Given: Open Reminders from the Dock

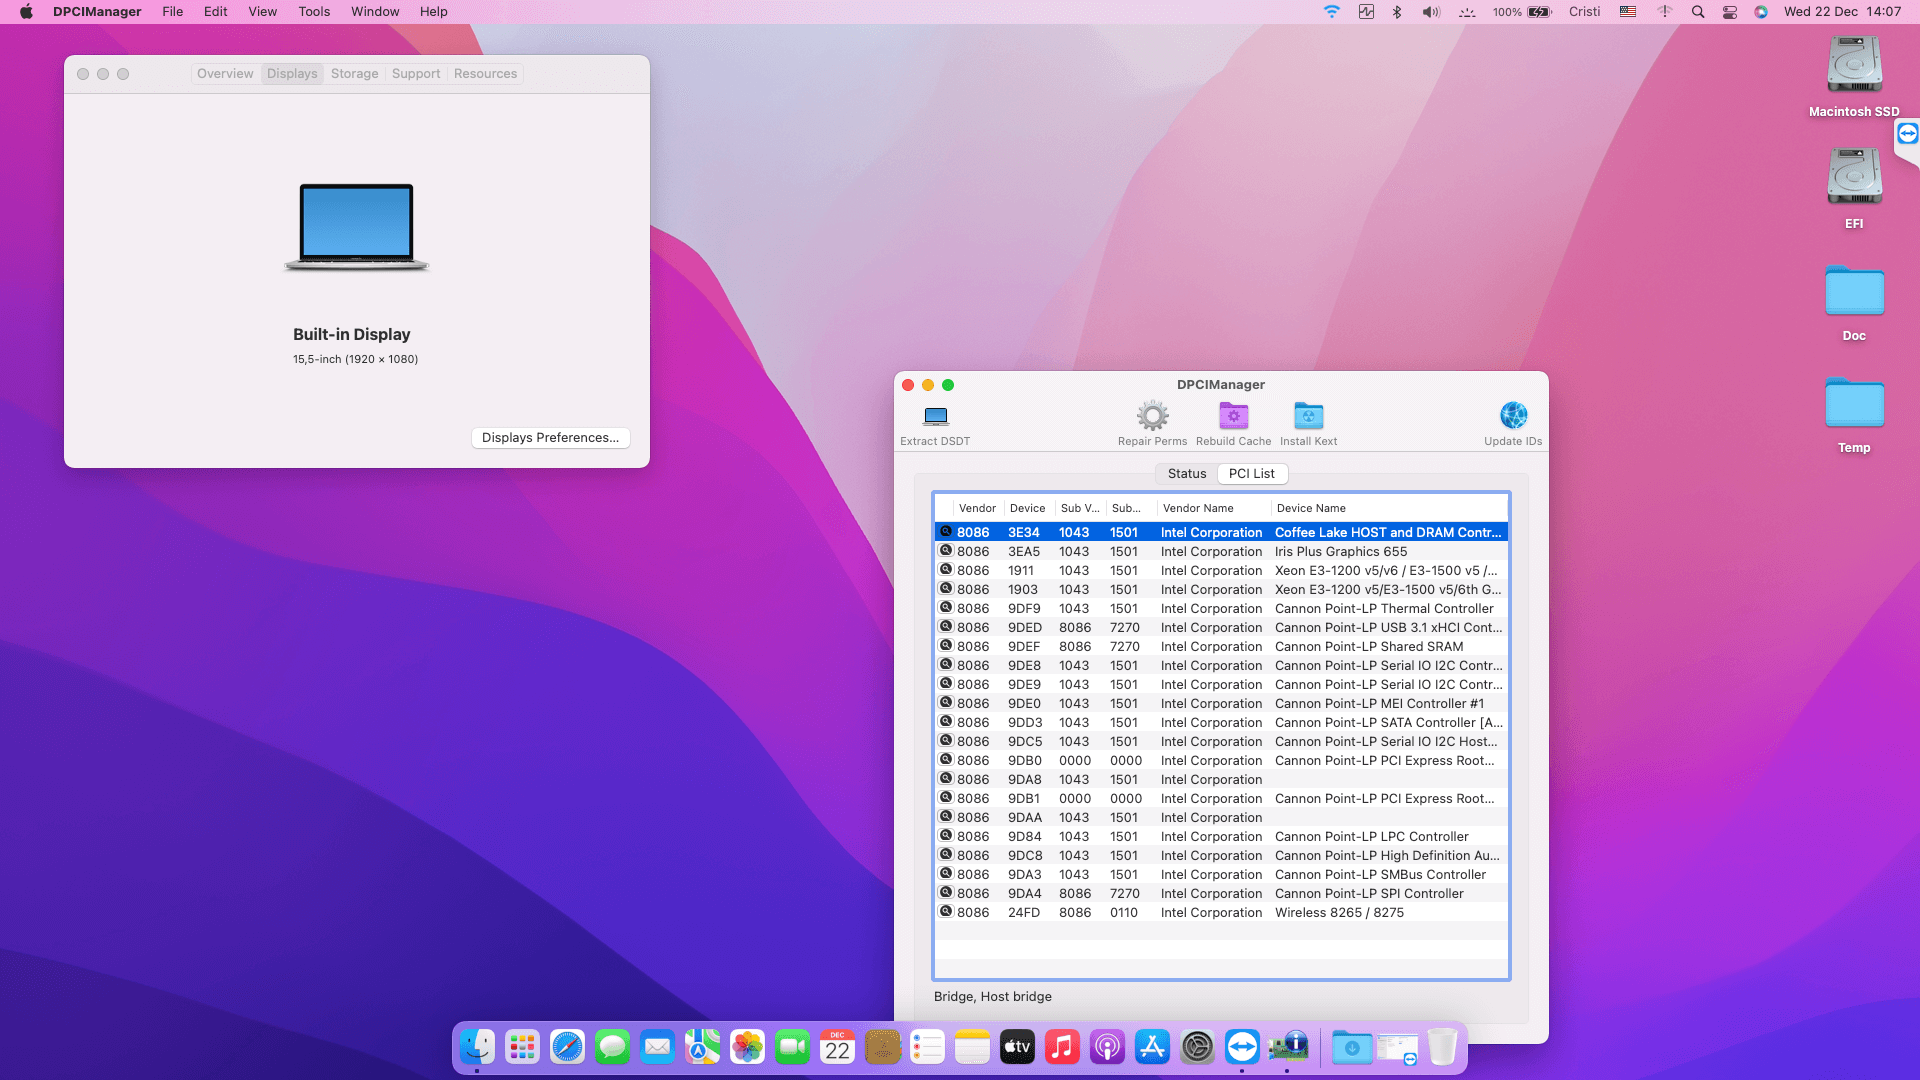Looking at the screenshot, I should (927, 1047).
